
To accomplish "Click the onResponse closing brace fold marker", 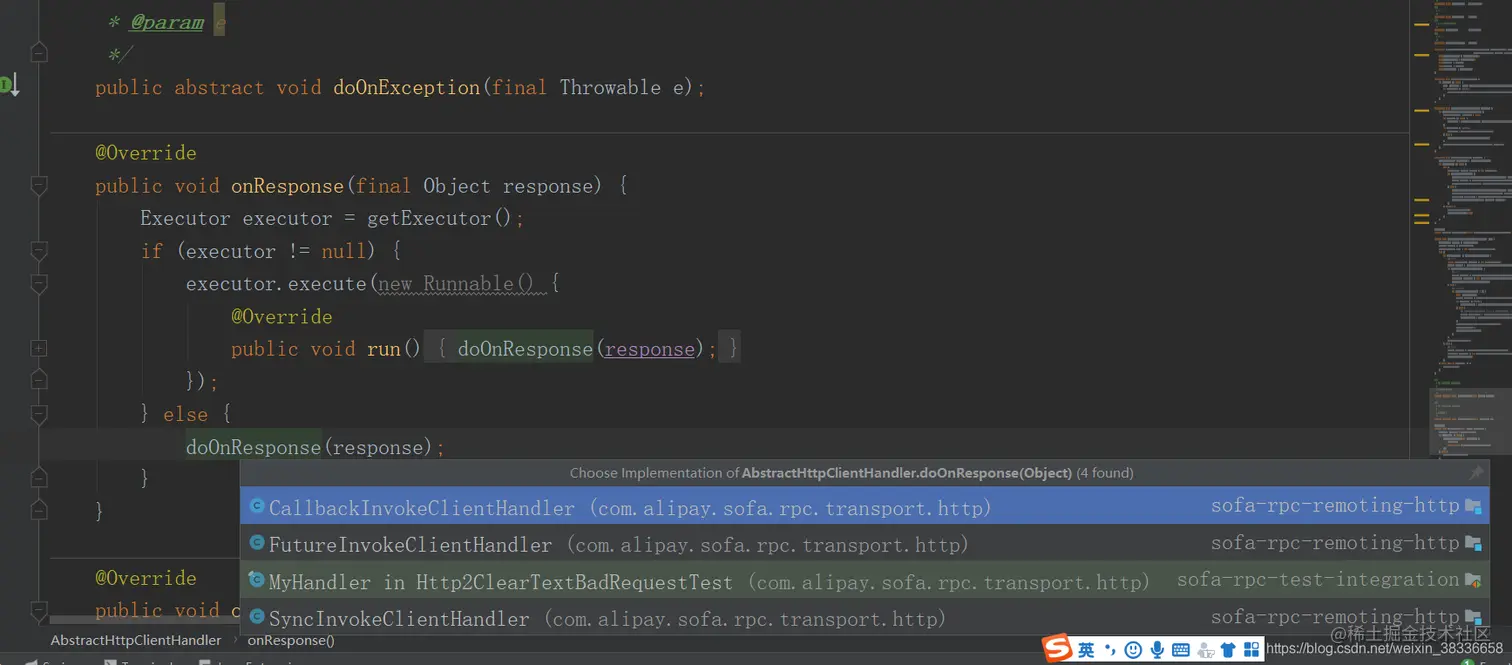I will 39,510.
